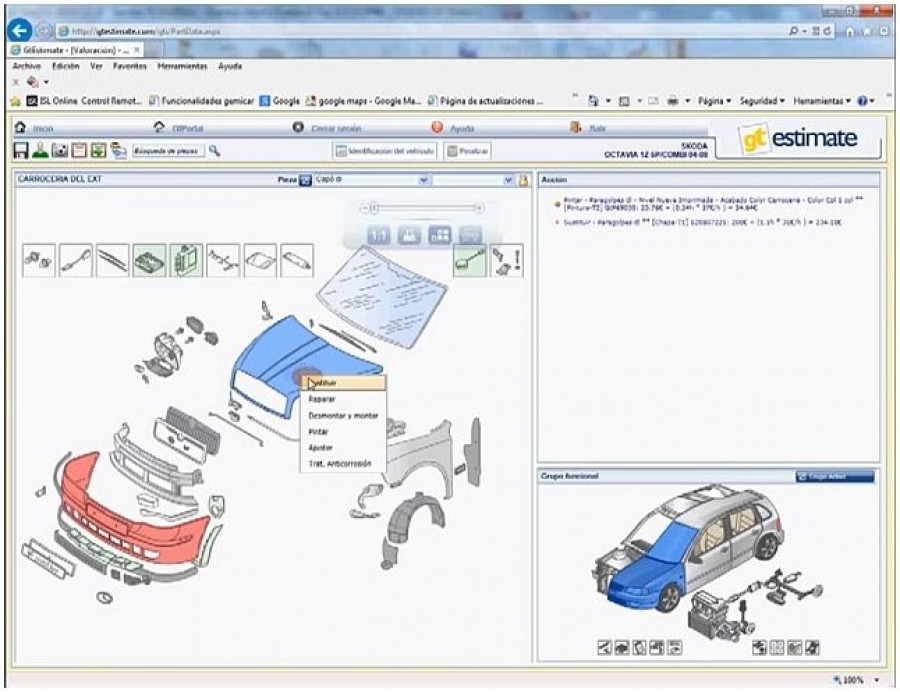The height and width of the screenshot is (692, 900).
Task: Click the magnifier icon beside parts search box
Action: (214, 150)
